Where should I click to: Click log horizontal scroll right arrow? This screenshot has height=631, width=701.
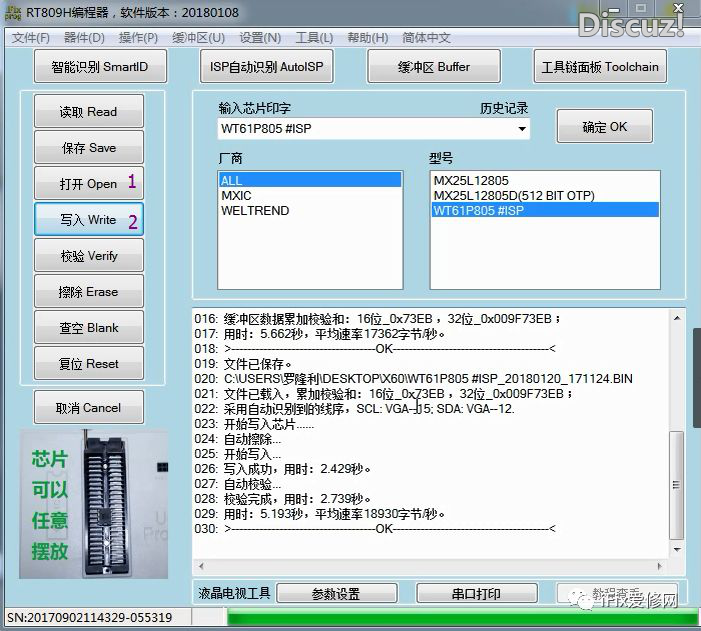click(x=659, y=566)
